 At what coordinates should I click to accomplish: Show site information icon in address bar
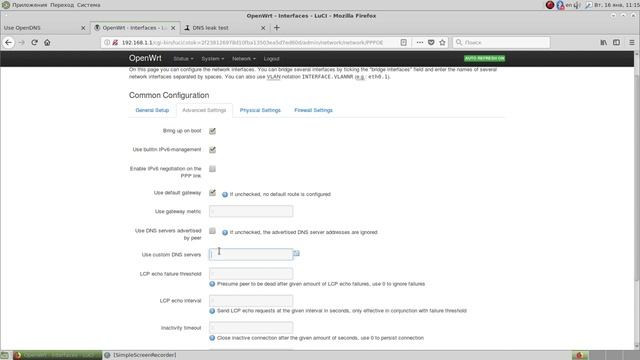point(107,42)
